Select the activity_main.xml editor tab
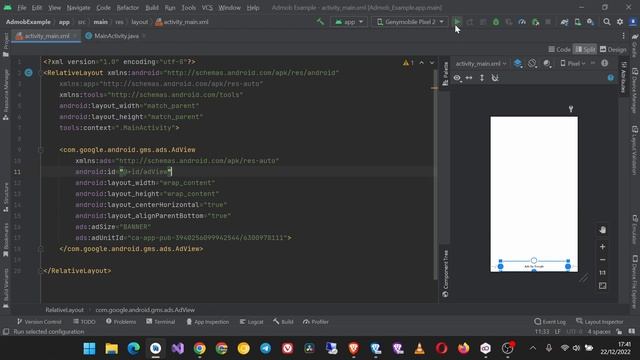Image resolution: width=640 pixels, height=360 pixels. point(47,36)
